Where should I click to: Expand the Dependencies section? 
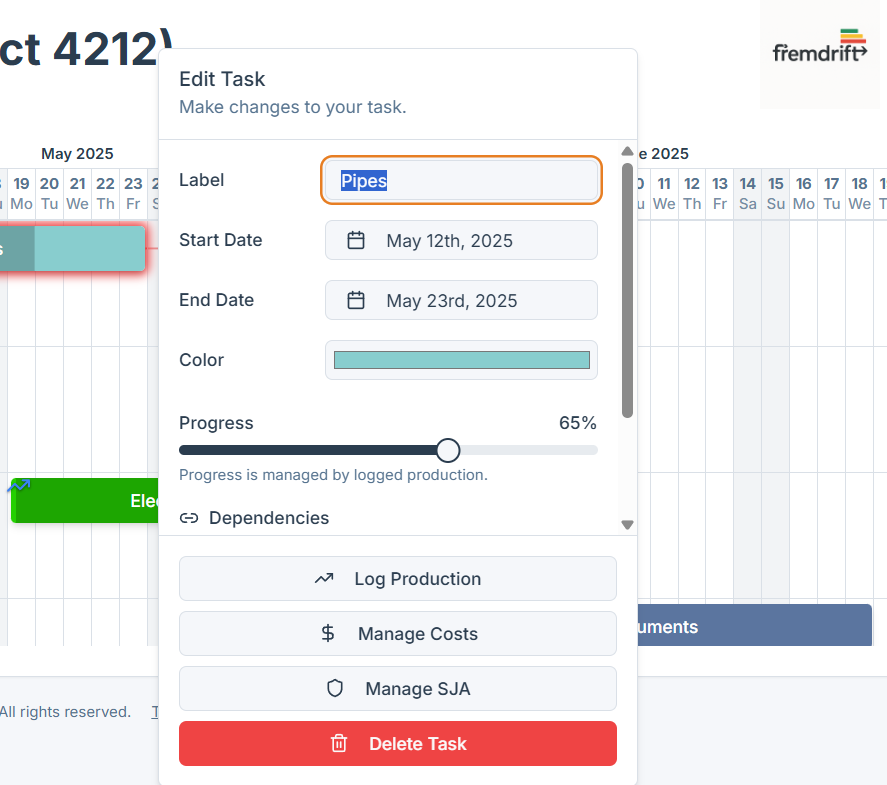pos(269,518)
